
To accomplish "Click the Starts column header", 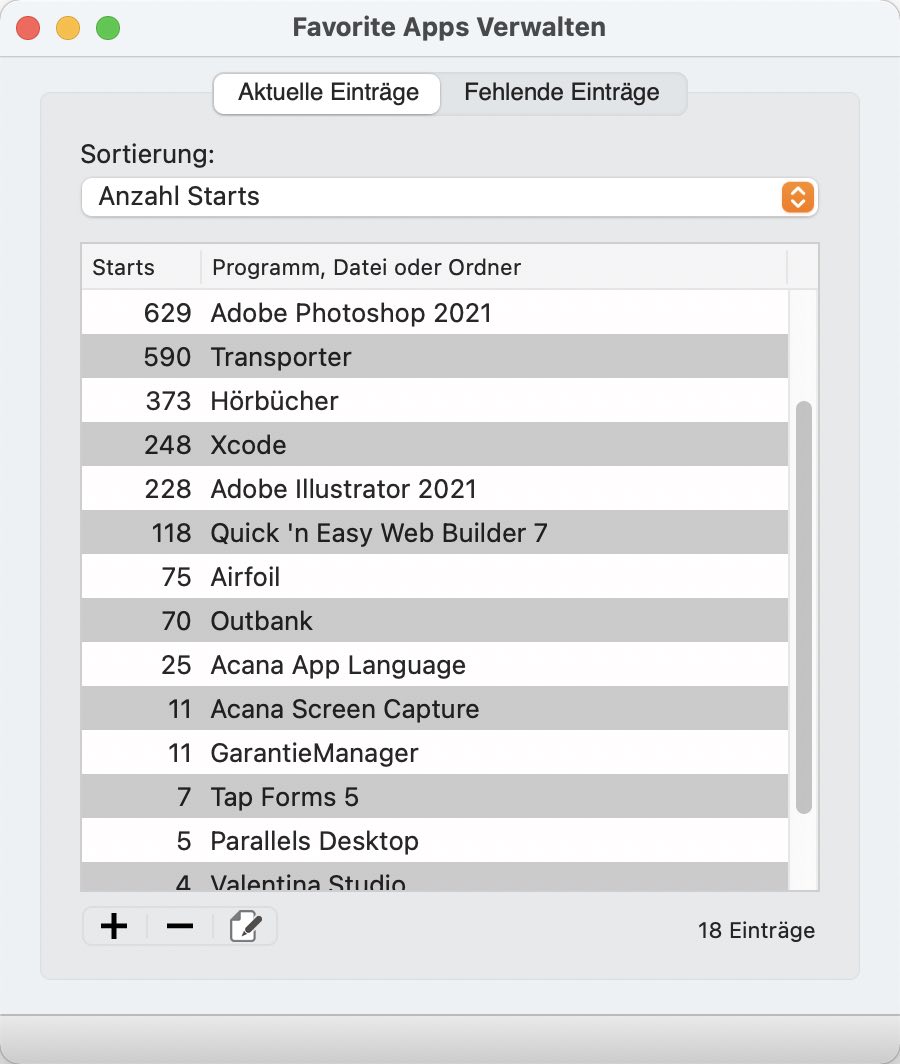I will tap(140, 267).
